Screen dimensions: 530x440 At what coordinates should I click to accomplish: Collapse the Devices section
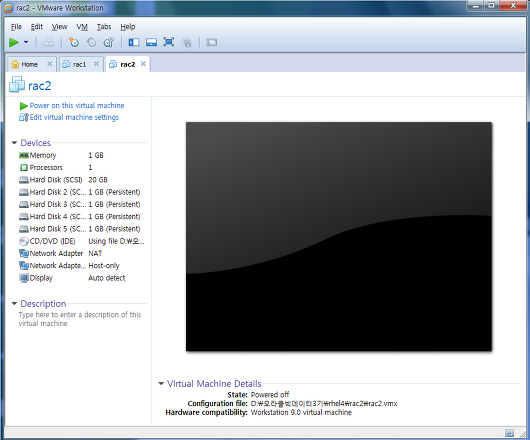pyautogui.click(x=14, y=143)
